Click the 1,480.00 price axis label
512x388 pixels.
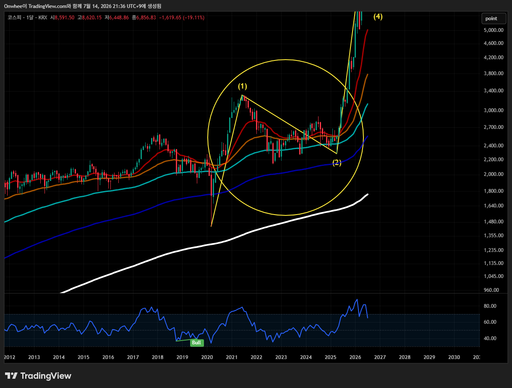(494, 222)
